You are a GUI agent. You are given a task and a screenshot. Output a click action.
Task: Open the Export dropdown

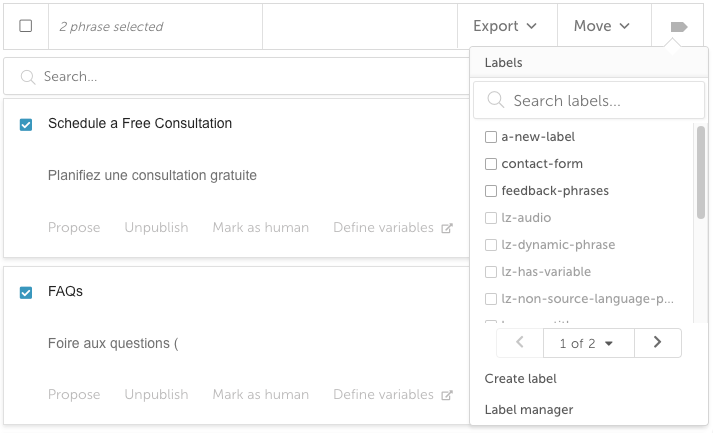(x=505, y=26)
